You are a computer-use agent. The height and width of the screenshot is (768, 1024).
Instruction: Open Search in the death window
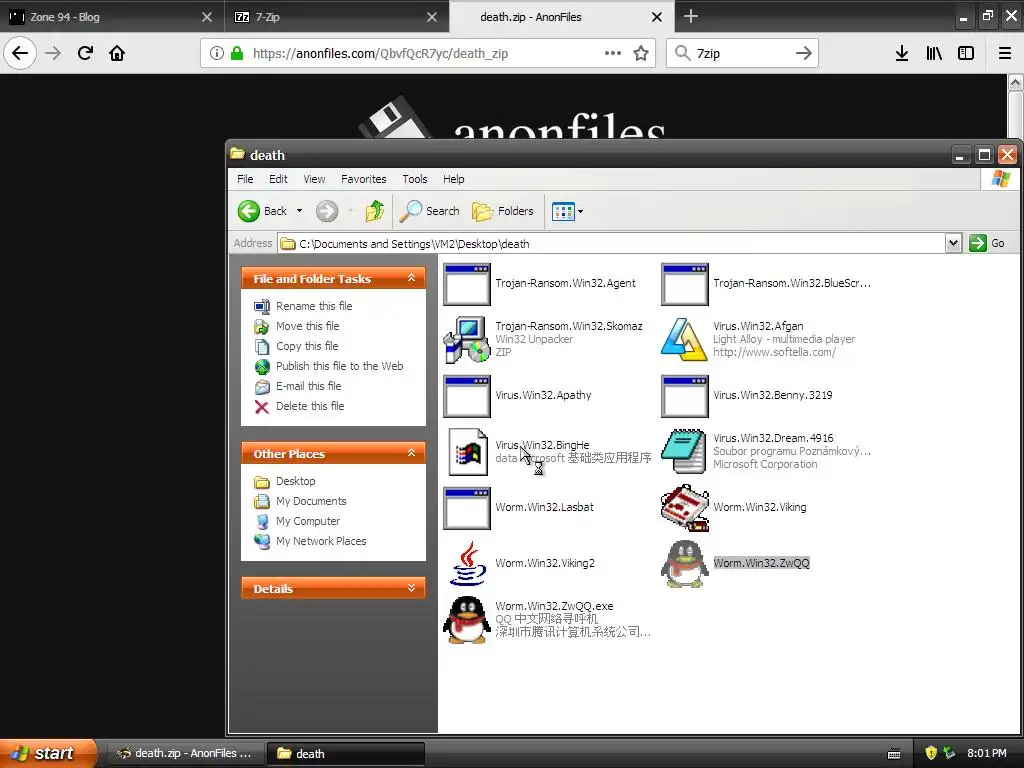coord(430,211)
